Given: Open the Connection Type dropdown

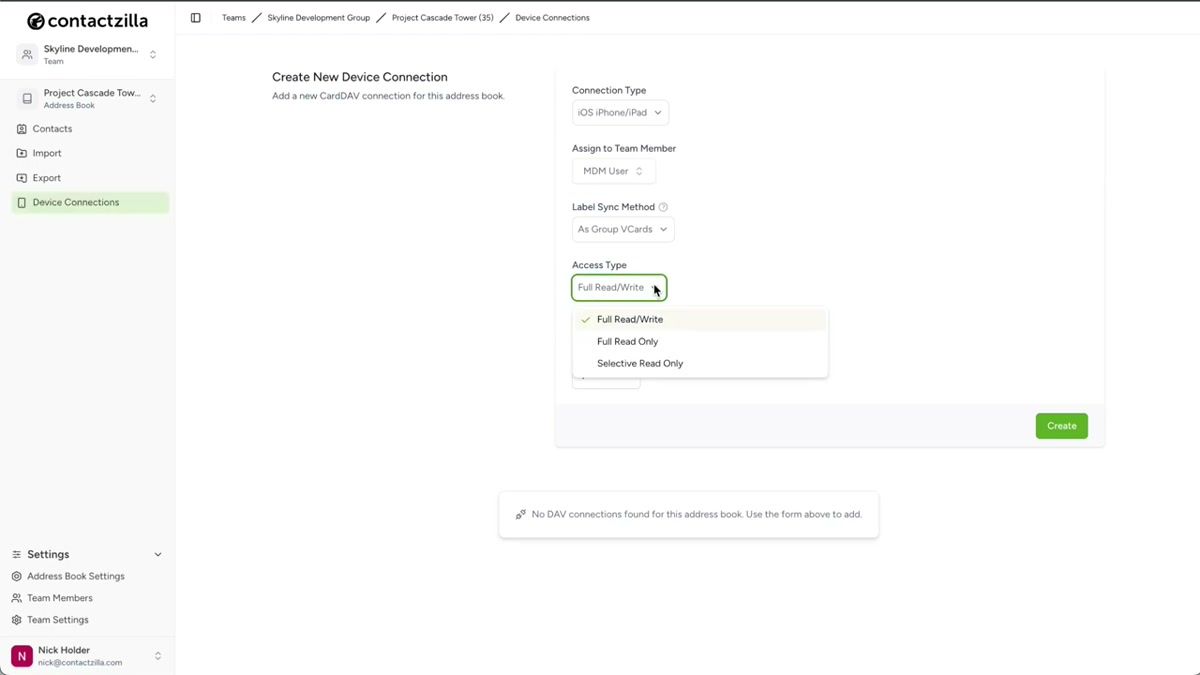Looking at the screenshot, I should click(619, 112).
